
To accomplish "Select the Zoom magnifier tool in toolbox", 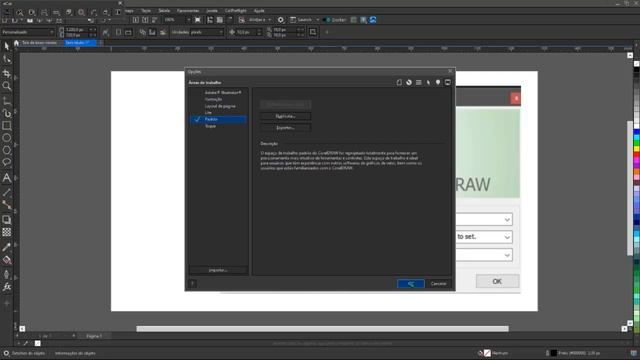I will point(7,86).
